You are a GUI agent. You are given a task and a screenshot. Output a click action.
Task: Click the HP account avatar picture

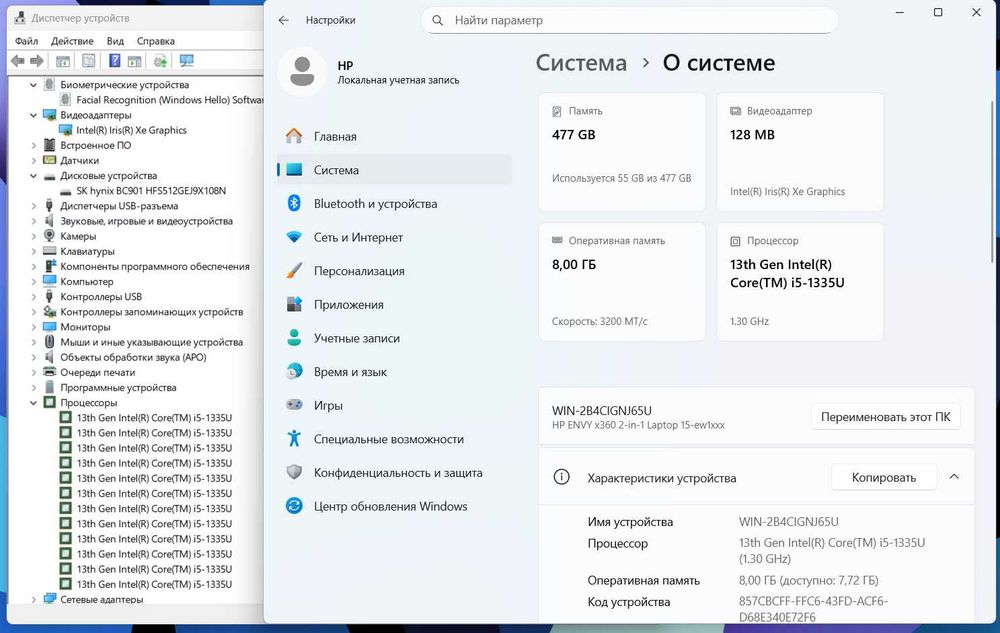click(x=302, y=71)
